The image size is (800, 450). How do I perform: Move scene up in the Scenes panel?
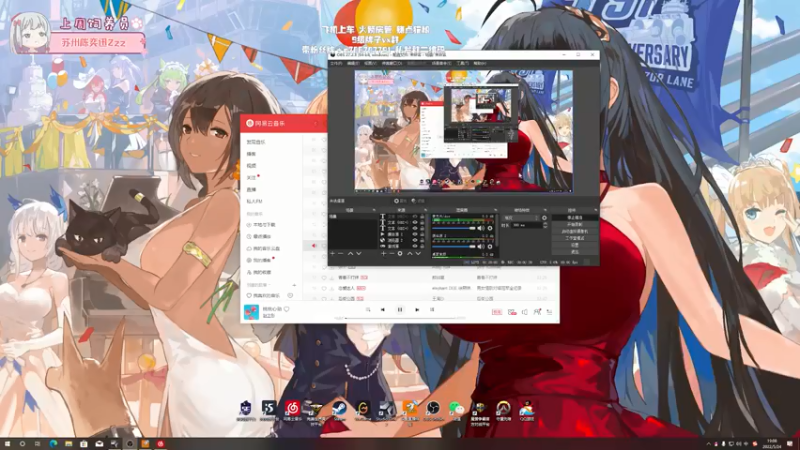(351, 254)
